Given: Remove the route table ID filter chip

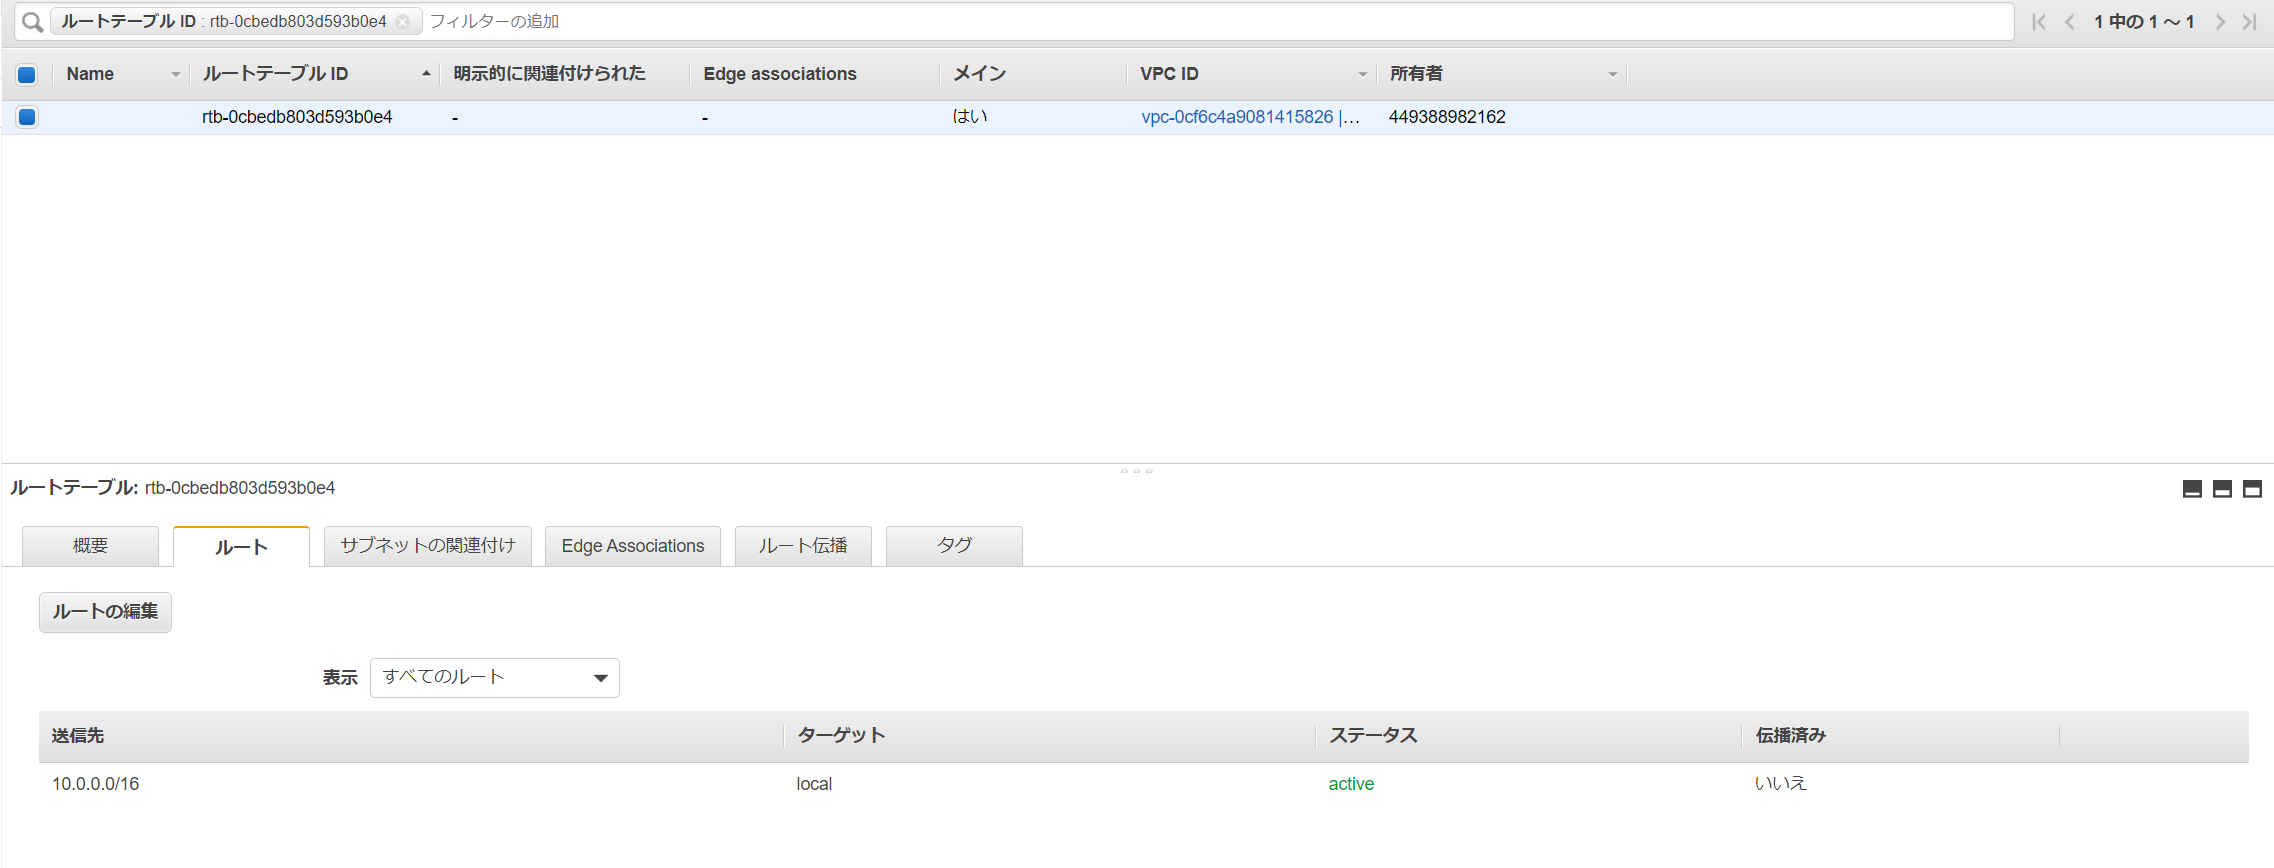Looking at the screenshot, I should click(402, 22).
